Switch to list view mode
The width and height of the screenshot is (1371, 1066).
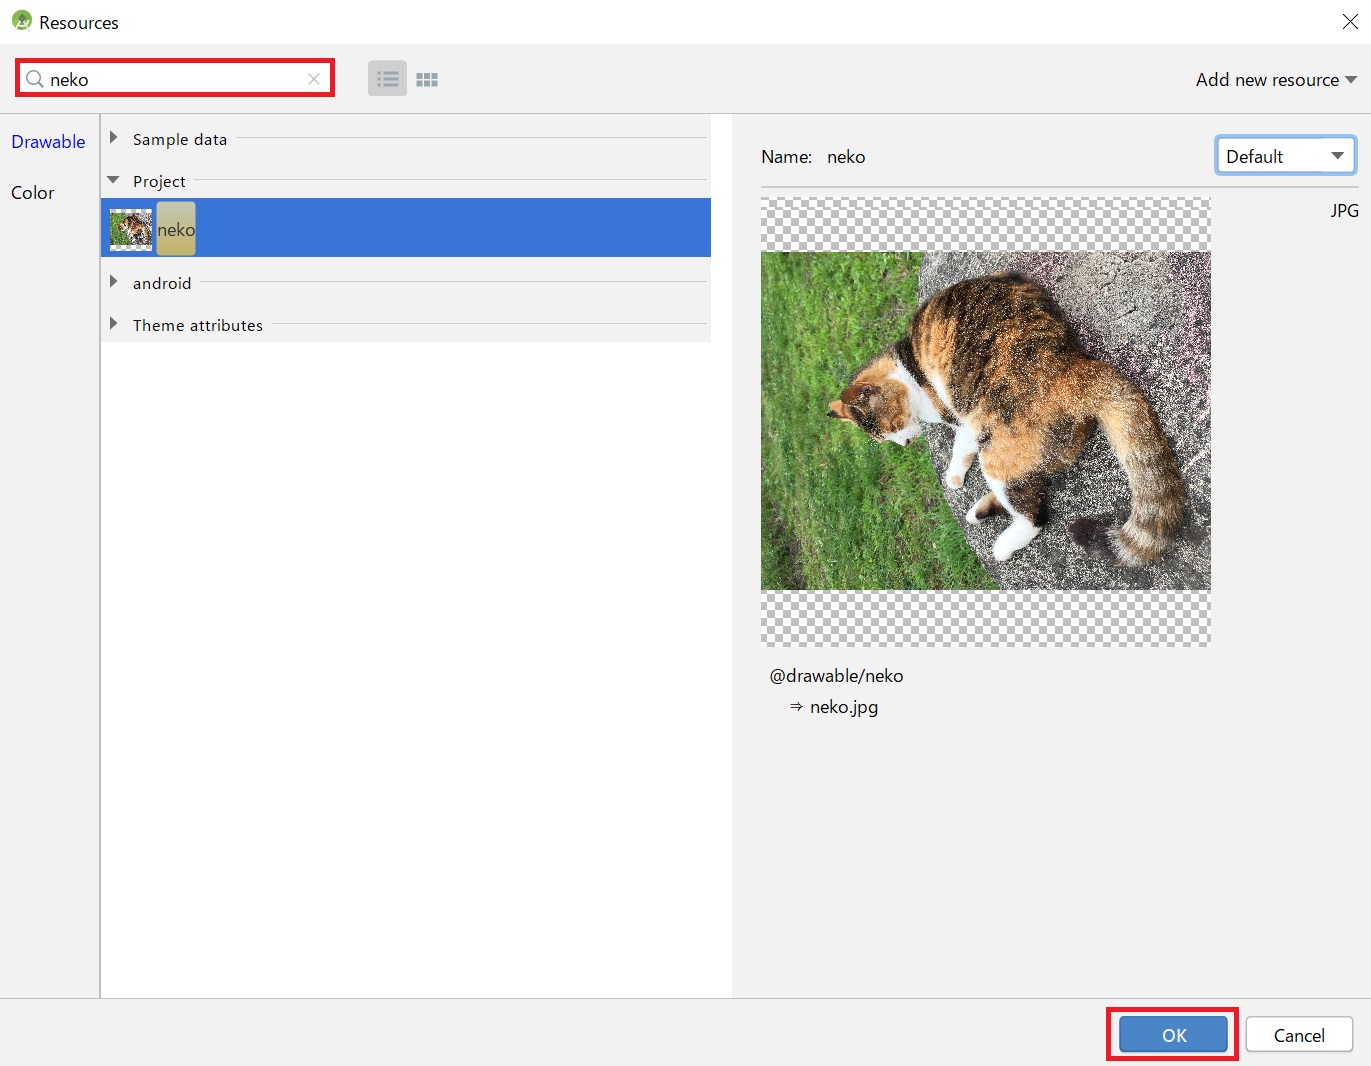387,79
